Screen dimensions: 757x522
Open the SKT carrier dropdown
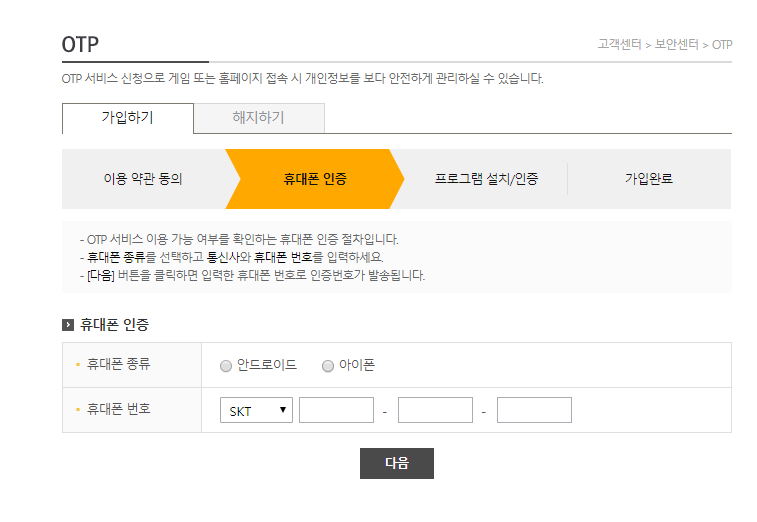coord(256,410)
